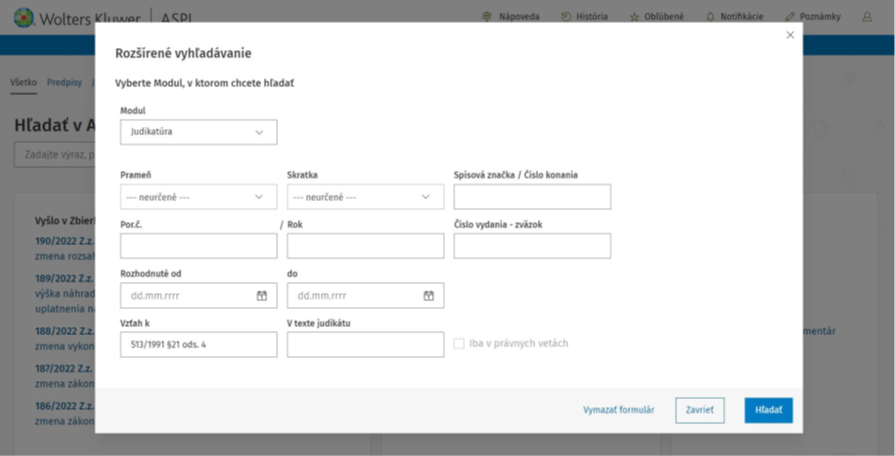
Task: Open Obľúbené favorites star
Action: (634, 17)
